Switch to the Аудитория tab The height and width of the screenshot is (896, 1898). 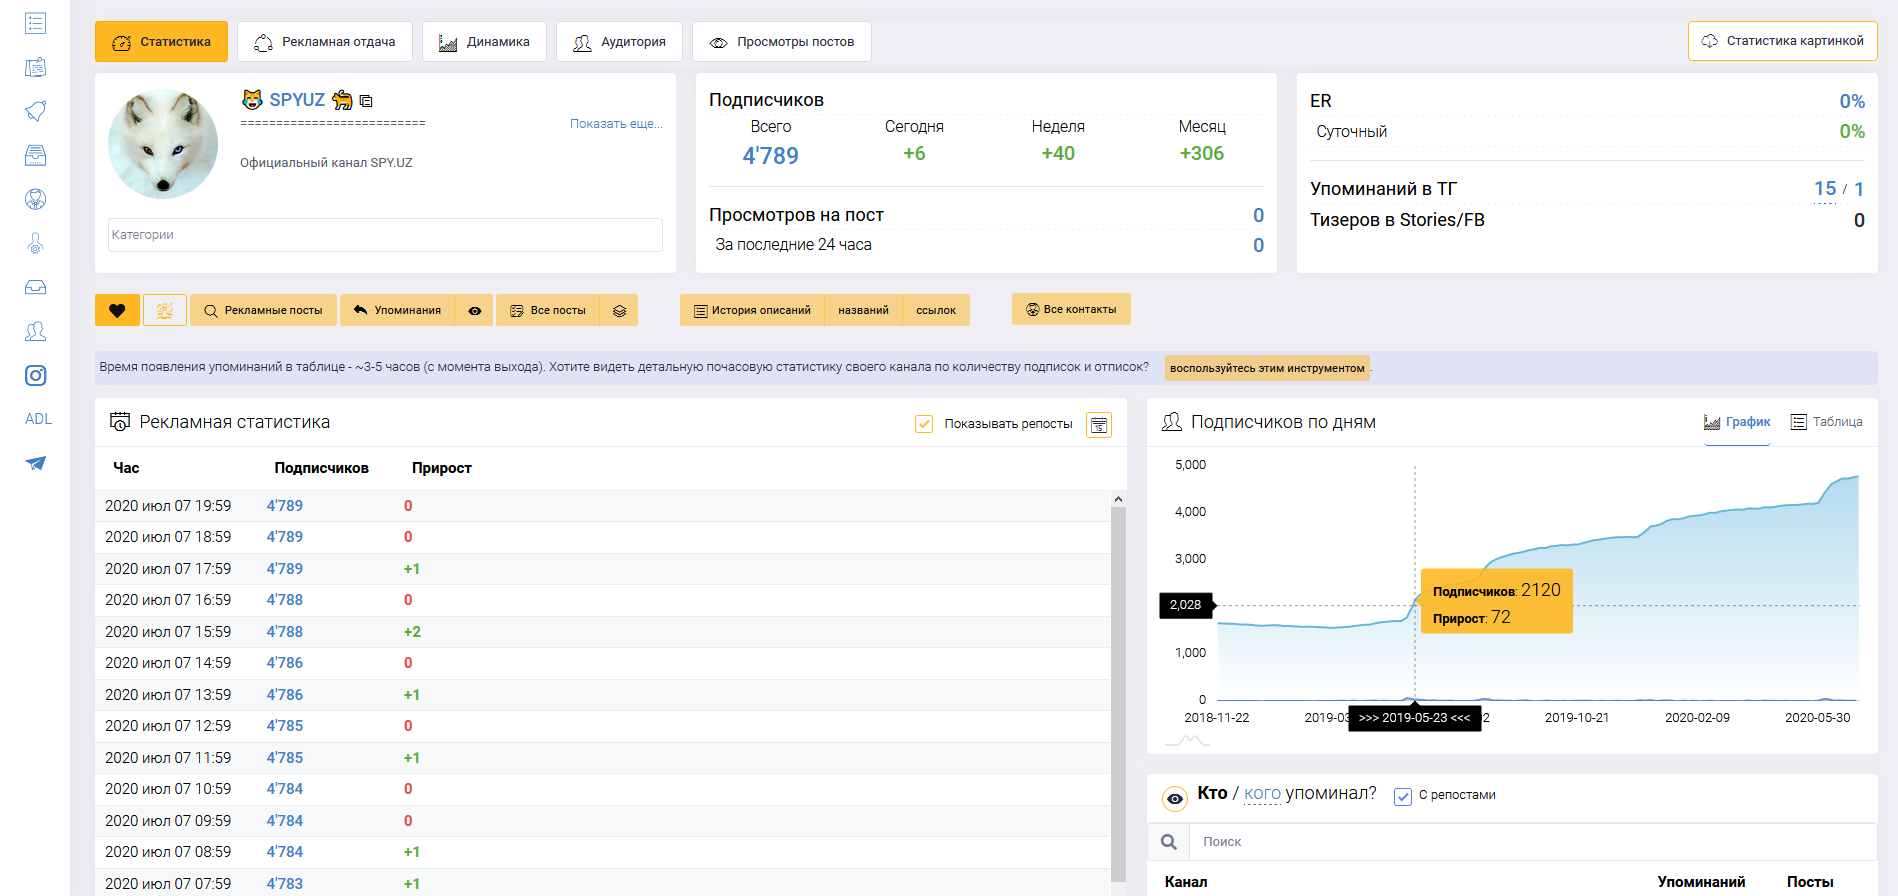coord(619,42)
